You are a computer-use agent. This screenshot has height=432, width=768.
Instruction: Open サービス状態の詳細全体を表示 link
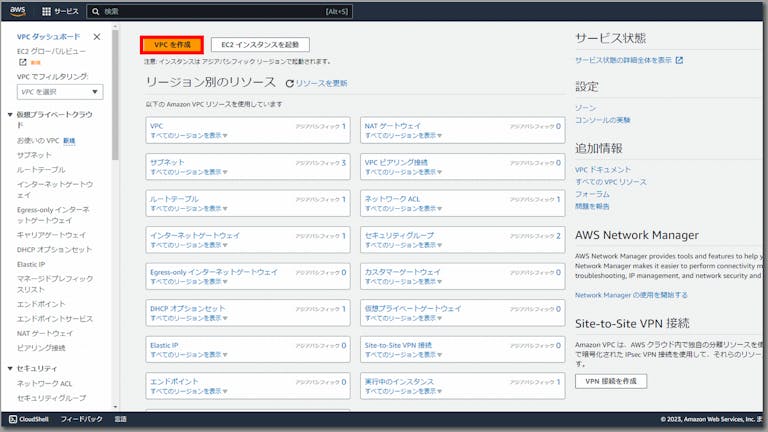tap(623, 60)
